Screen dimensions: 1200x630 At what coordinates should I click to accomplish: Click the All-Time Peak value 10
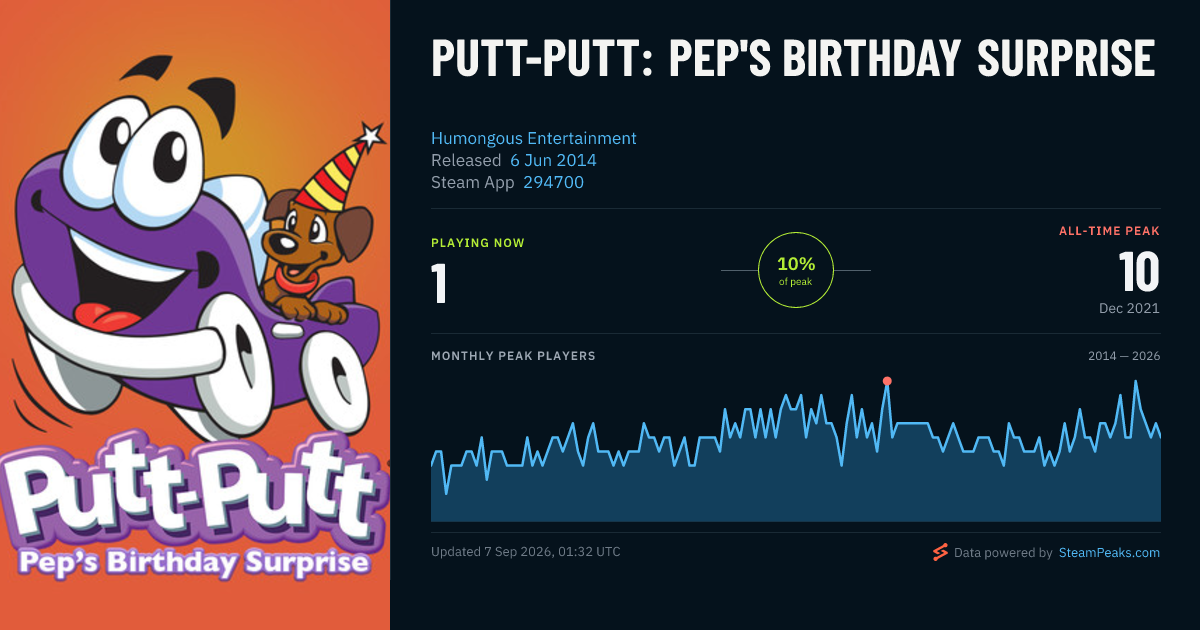click(x=1139, y=272)
